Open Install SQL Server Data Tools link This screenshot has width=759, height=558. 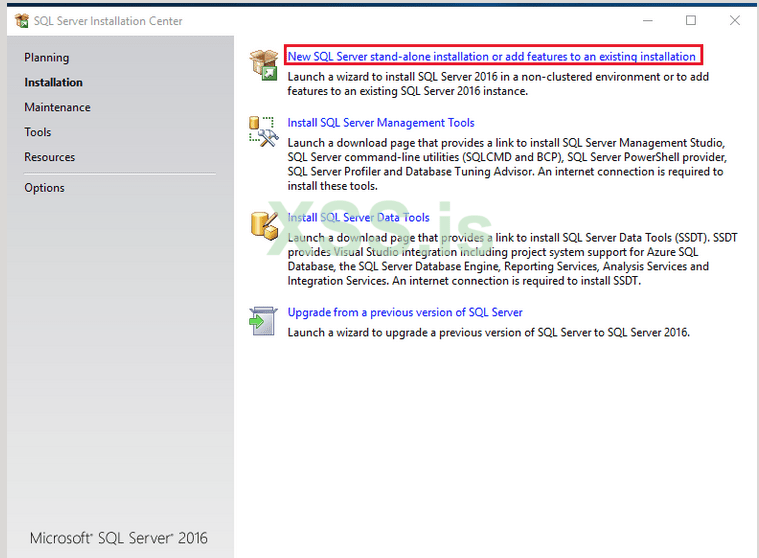[358, 218]
